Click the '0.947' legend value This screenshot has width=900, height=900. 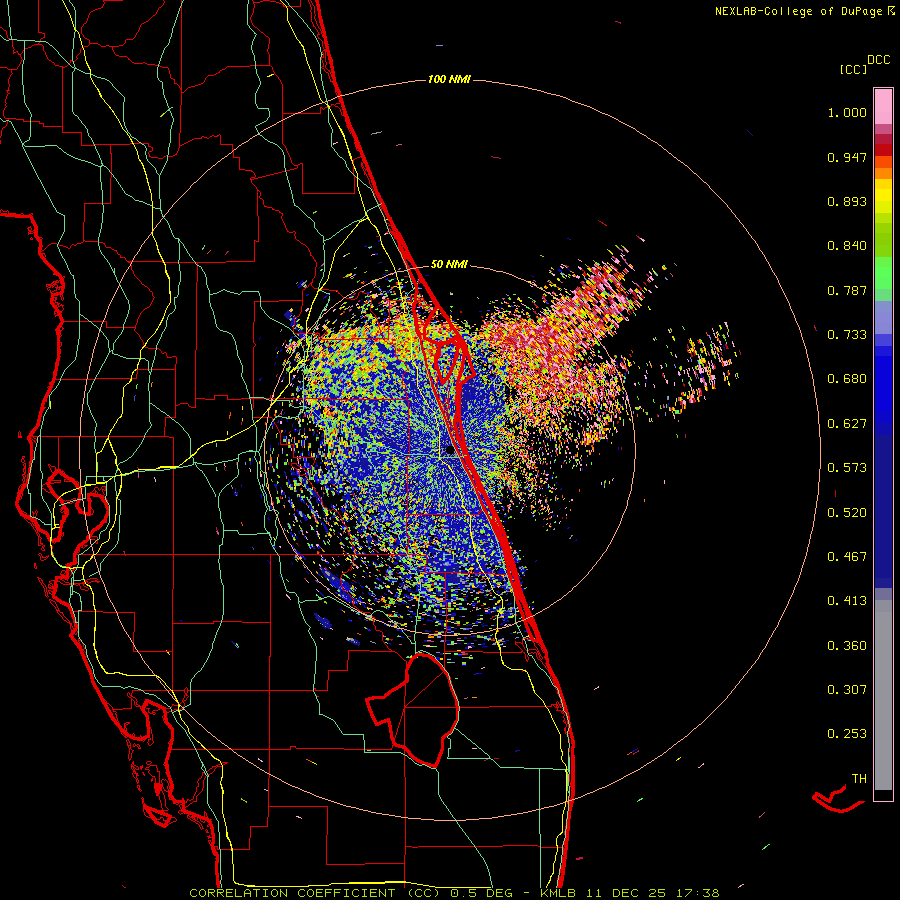[x=847, y=157]
